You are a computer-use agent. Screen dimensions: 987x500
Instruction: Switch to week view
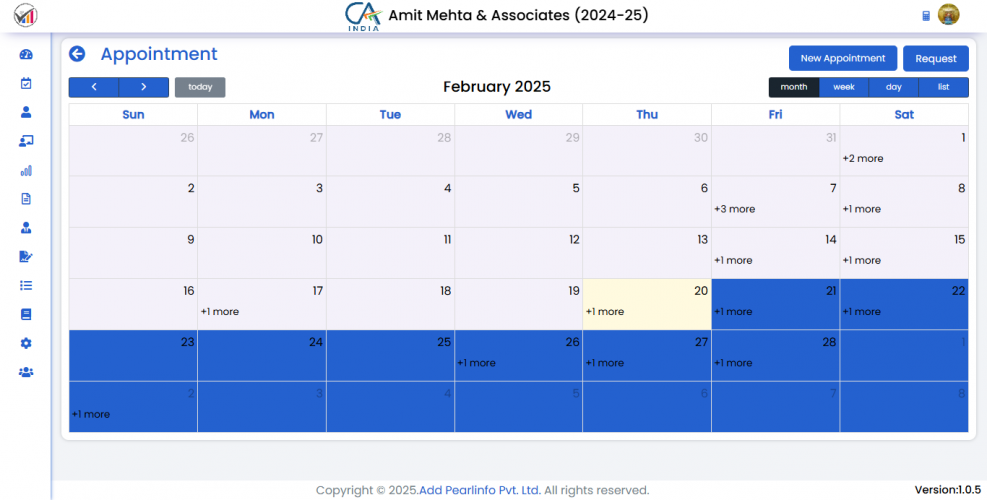tap(843, 87)
